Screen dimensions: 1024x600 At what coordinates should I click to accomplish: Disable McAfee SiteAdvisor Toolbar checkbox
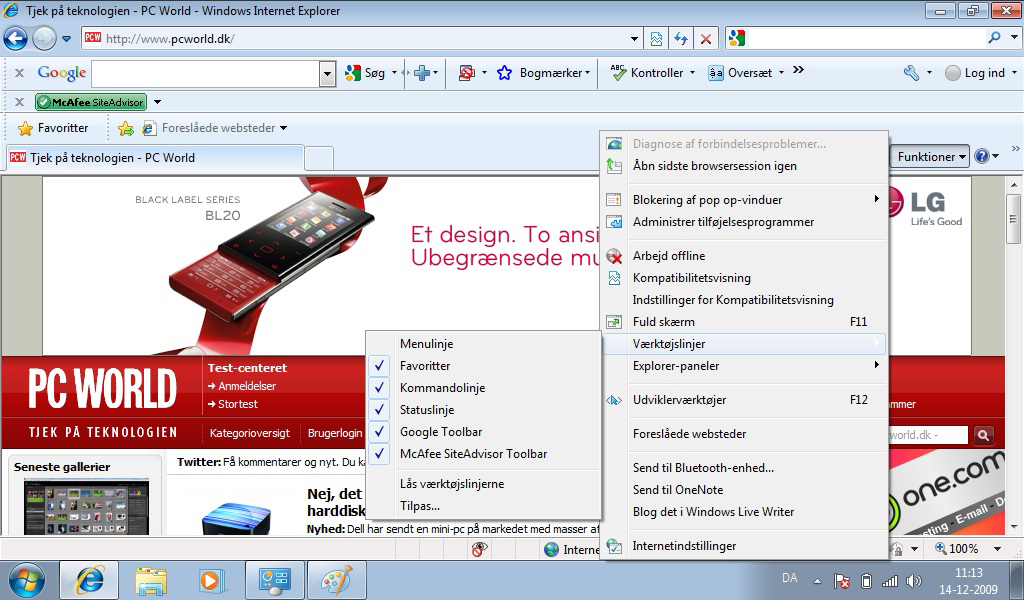[473, 454]
